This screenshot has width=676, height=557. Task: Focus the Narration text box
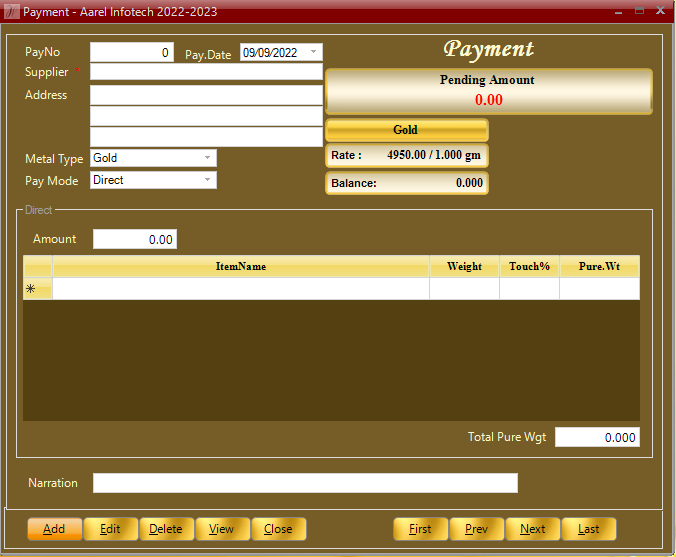coord(305,483)
